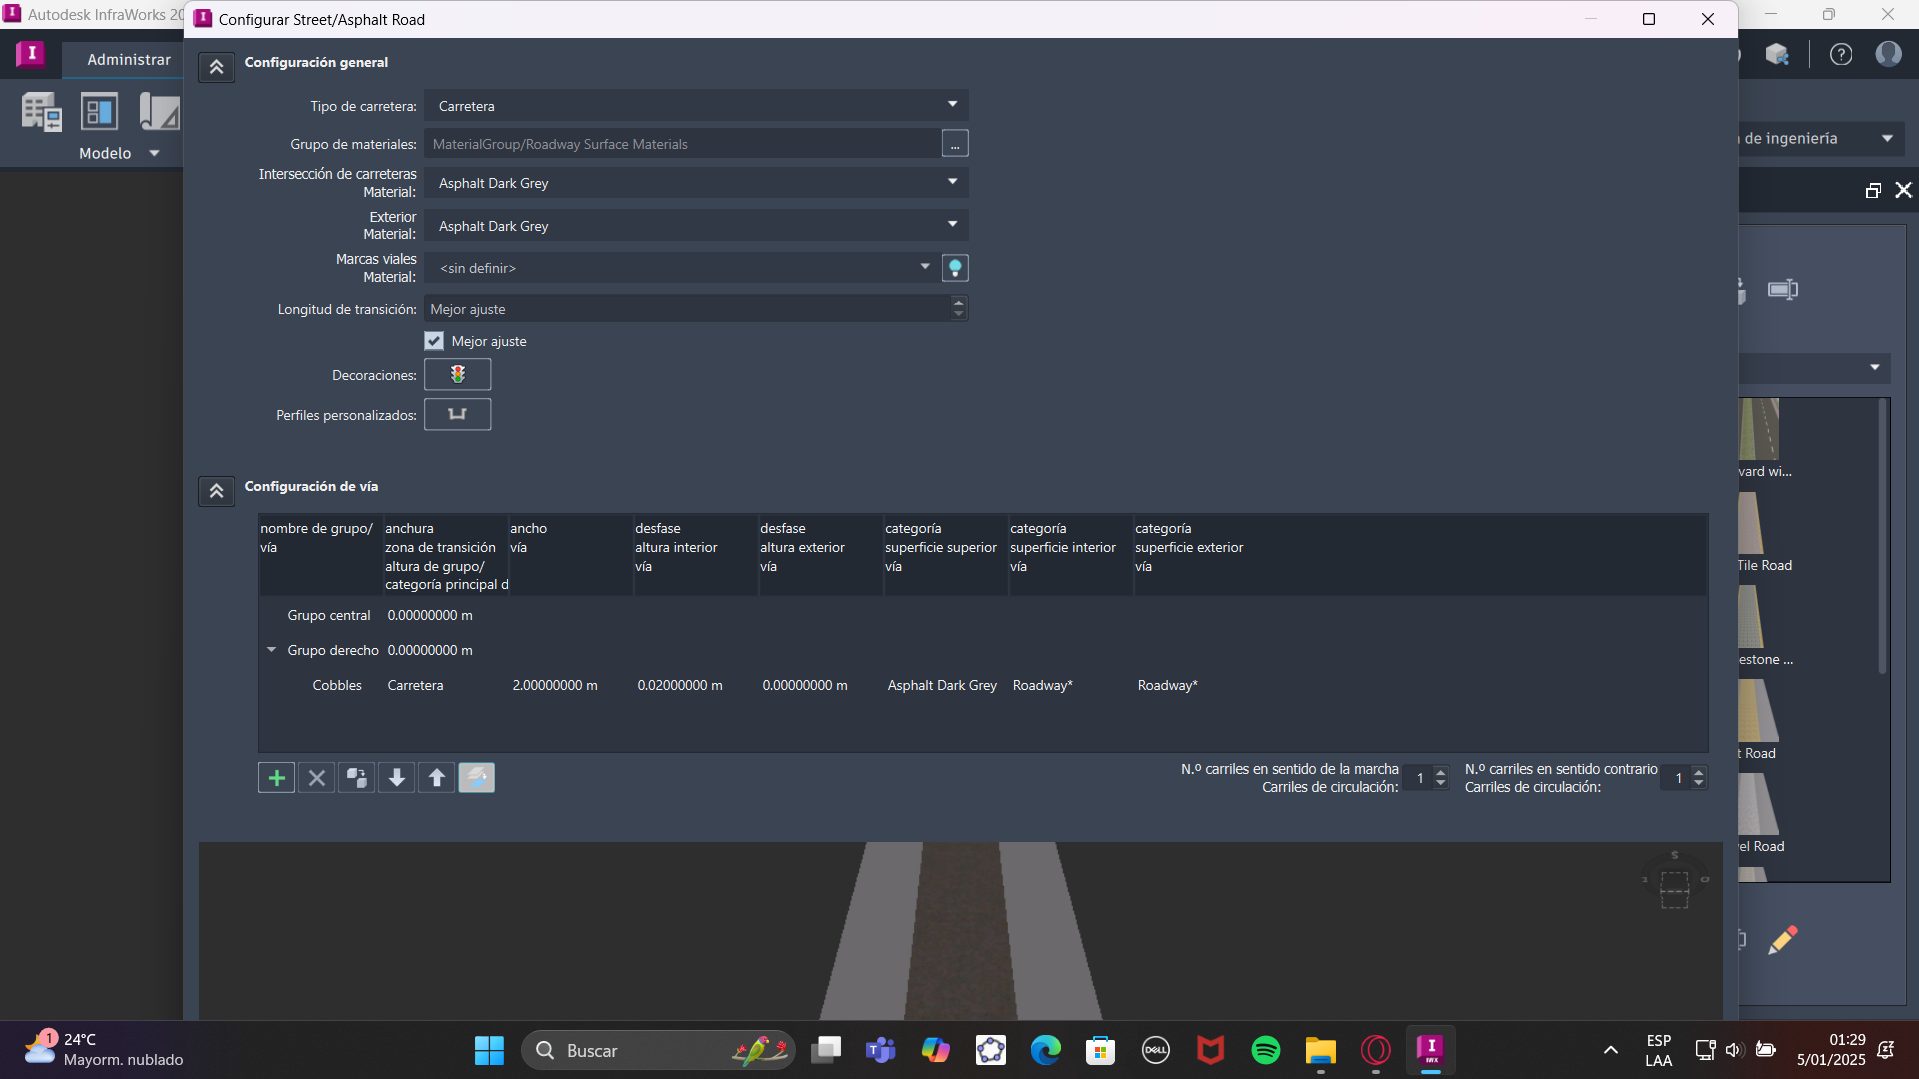Click the light bulb icon beside Marcas viales
The width and height of the screenshot is (1919, 1079).
pos(955,268)
